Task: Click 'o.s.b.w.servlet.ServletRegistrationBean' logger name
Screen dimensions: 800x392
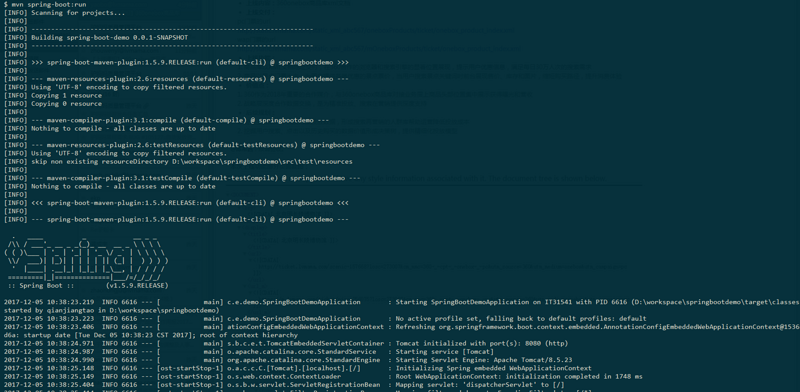Action: click(304, 384)
